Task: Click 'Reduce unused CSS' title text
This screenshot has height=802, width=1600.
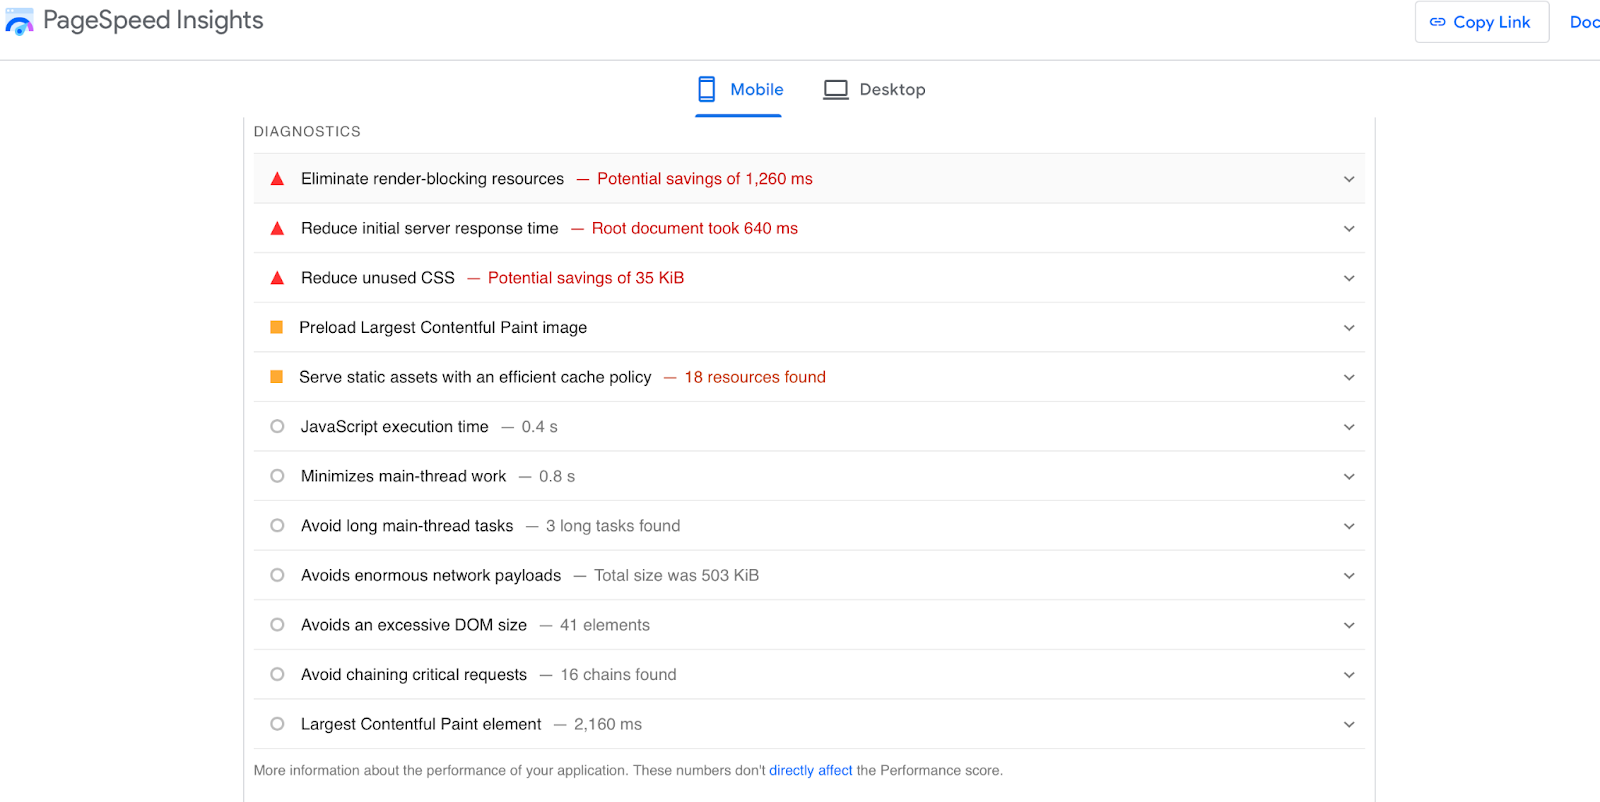Action: [x=378, y=278]
